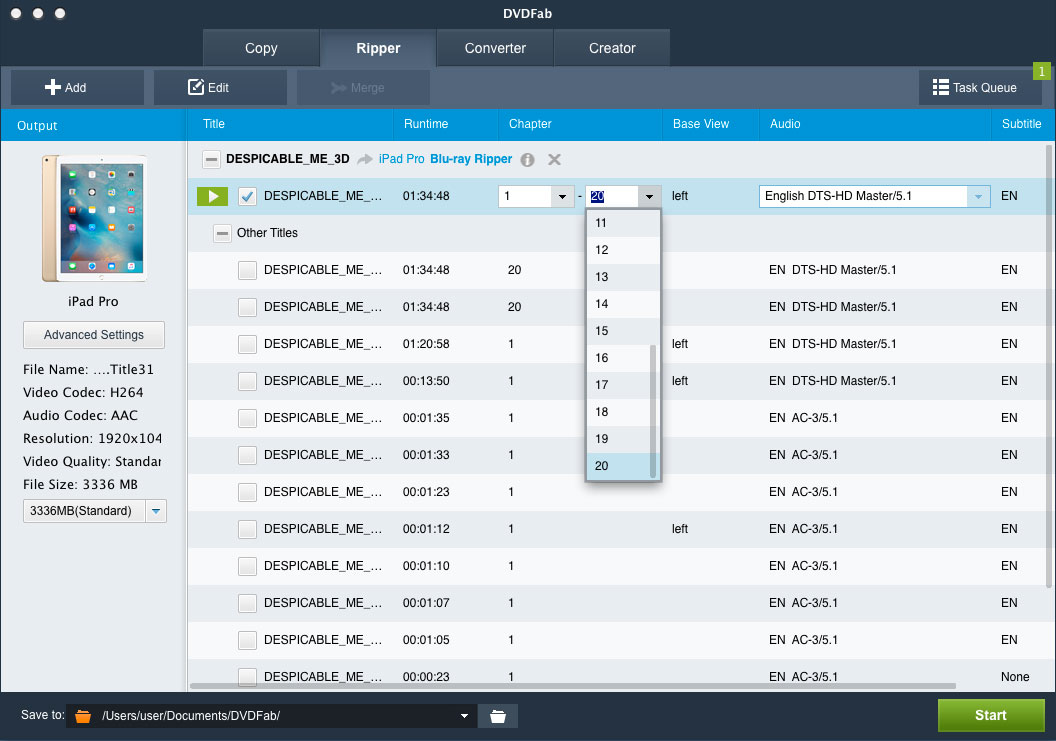Select chapter 20 in the list

(x=620, y=465)
